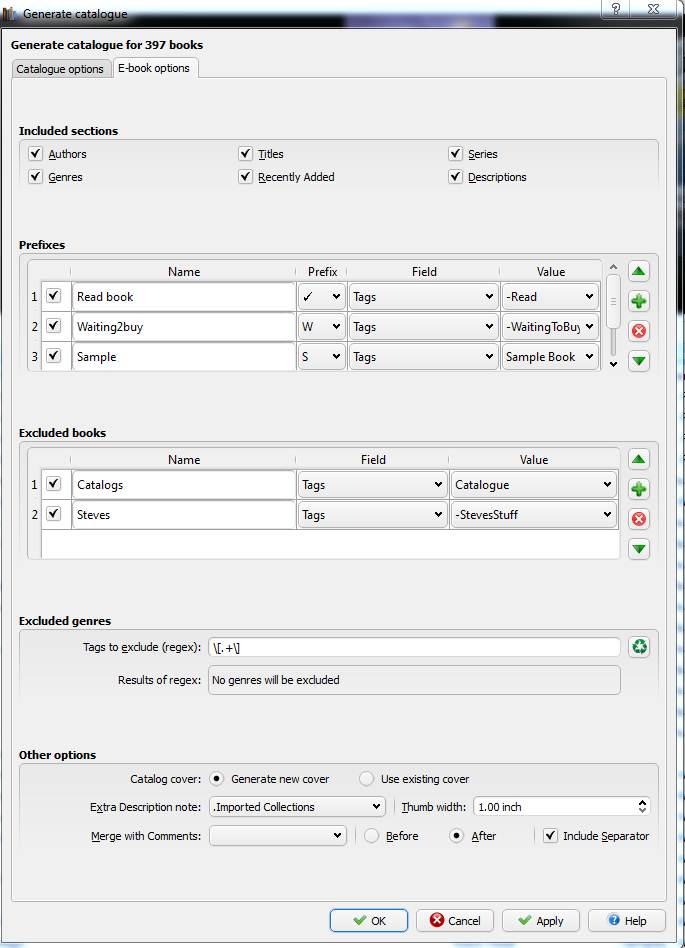Choose After for merge position
The height and width of the screenshot is (948, 685).
[456, 836]
